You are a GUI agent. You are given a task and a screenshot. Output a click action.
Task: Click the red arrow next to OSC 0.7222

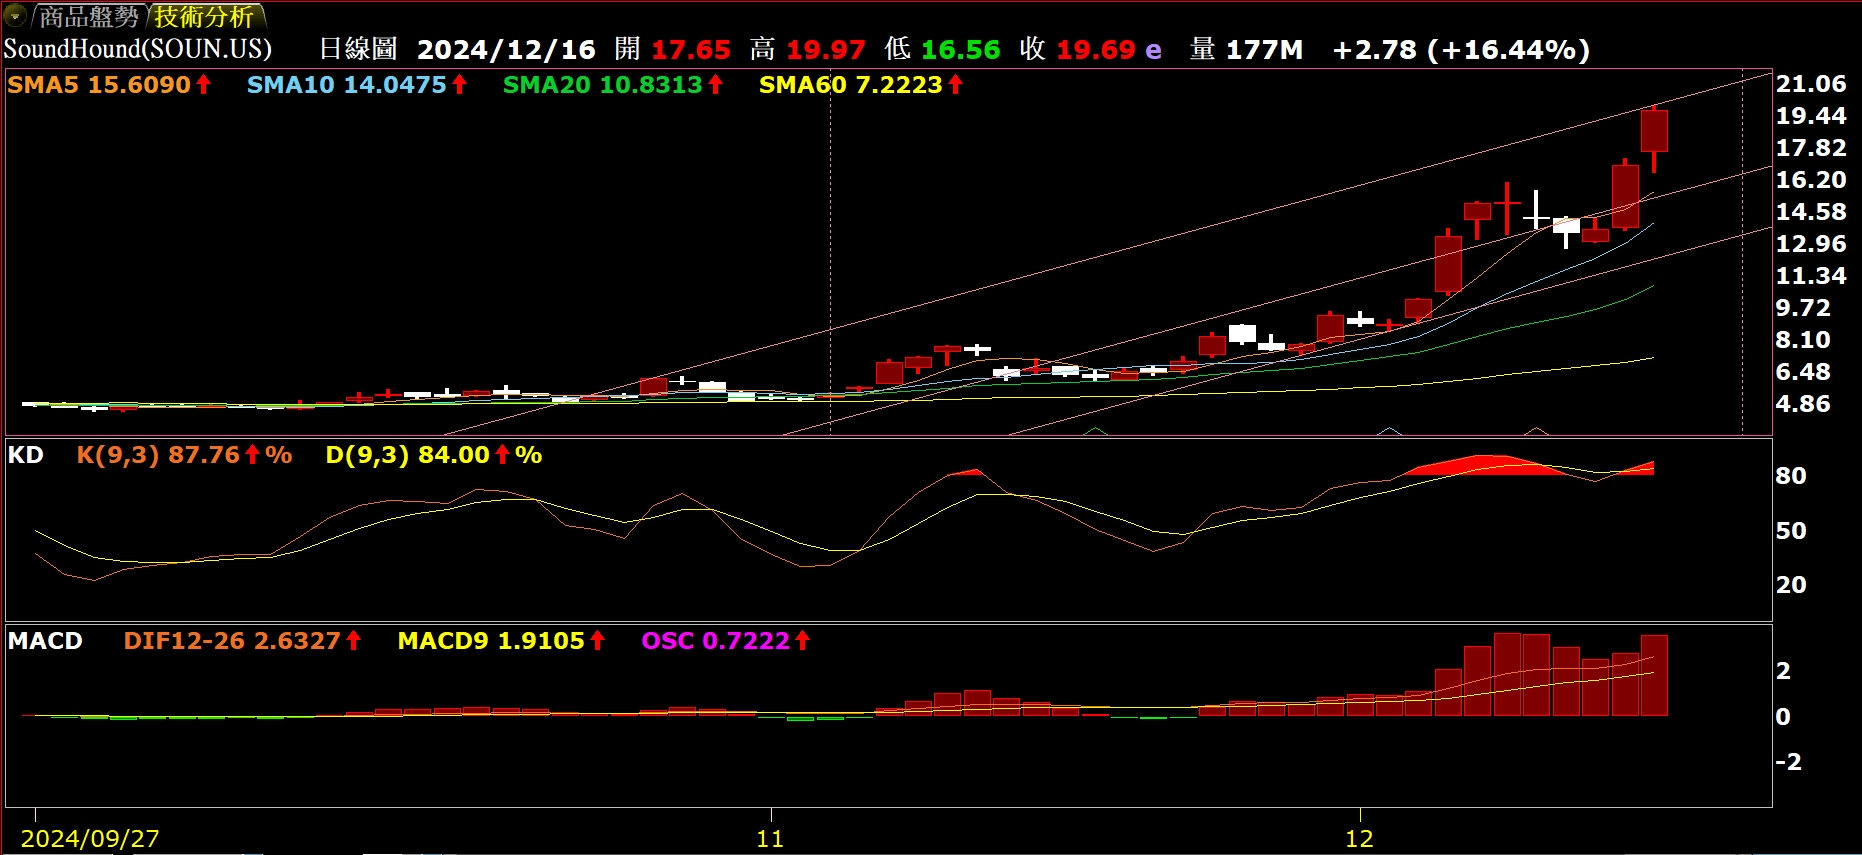point(802,641)
